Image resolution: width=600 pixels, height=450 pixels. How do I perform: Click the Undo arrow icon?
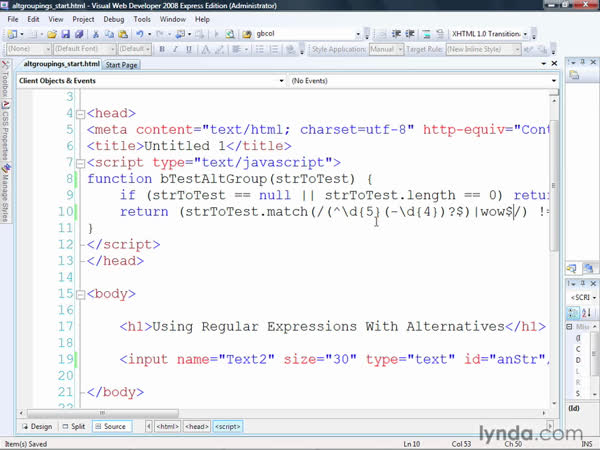tap(138, 34)
